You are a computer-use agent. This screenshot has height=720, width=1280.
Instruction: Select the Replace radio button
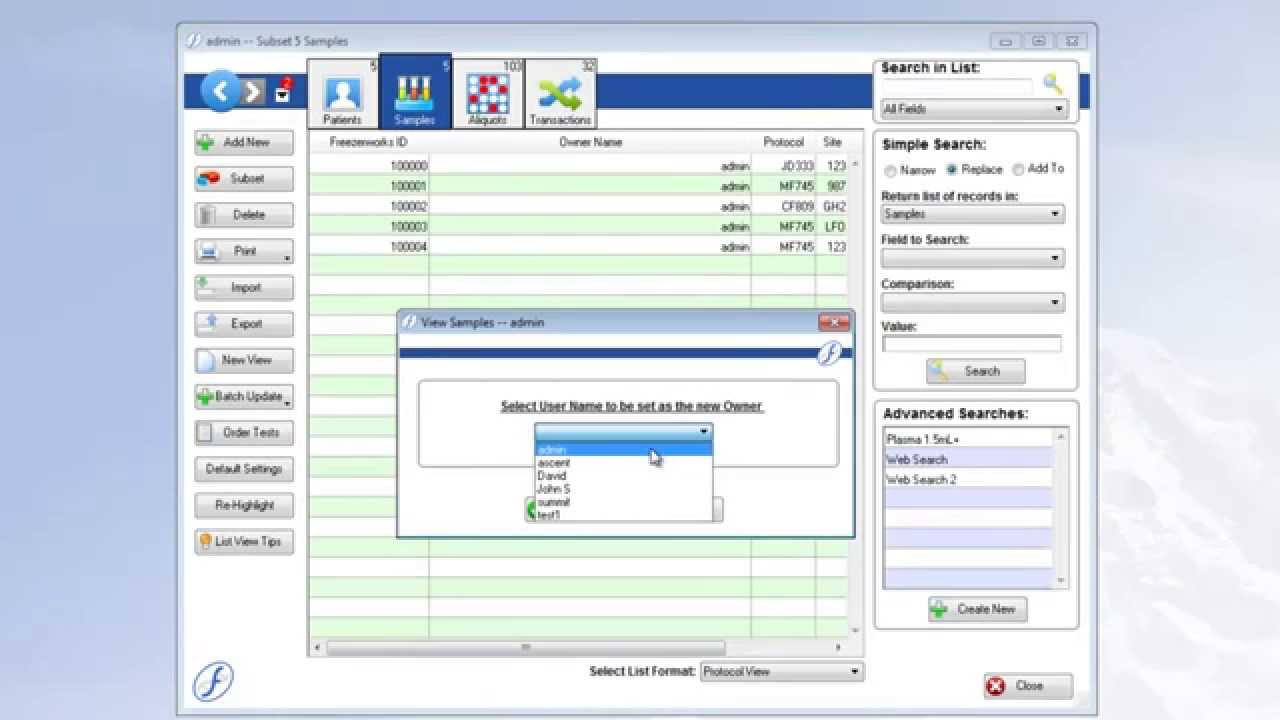(x=952, y=170)
